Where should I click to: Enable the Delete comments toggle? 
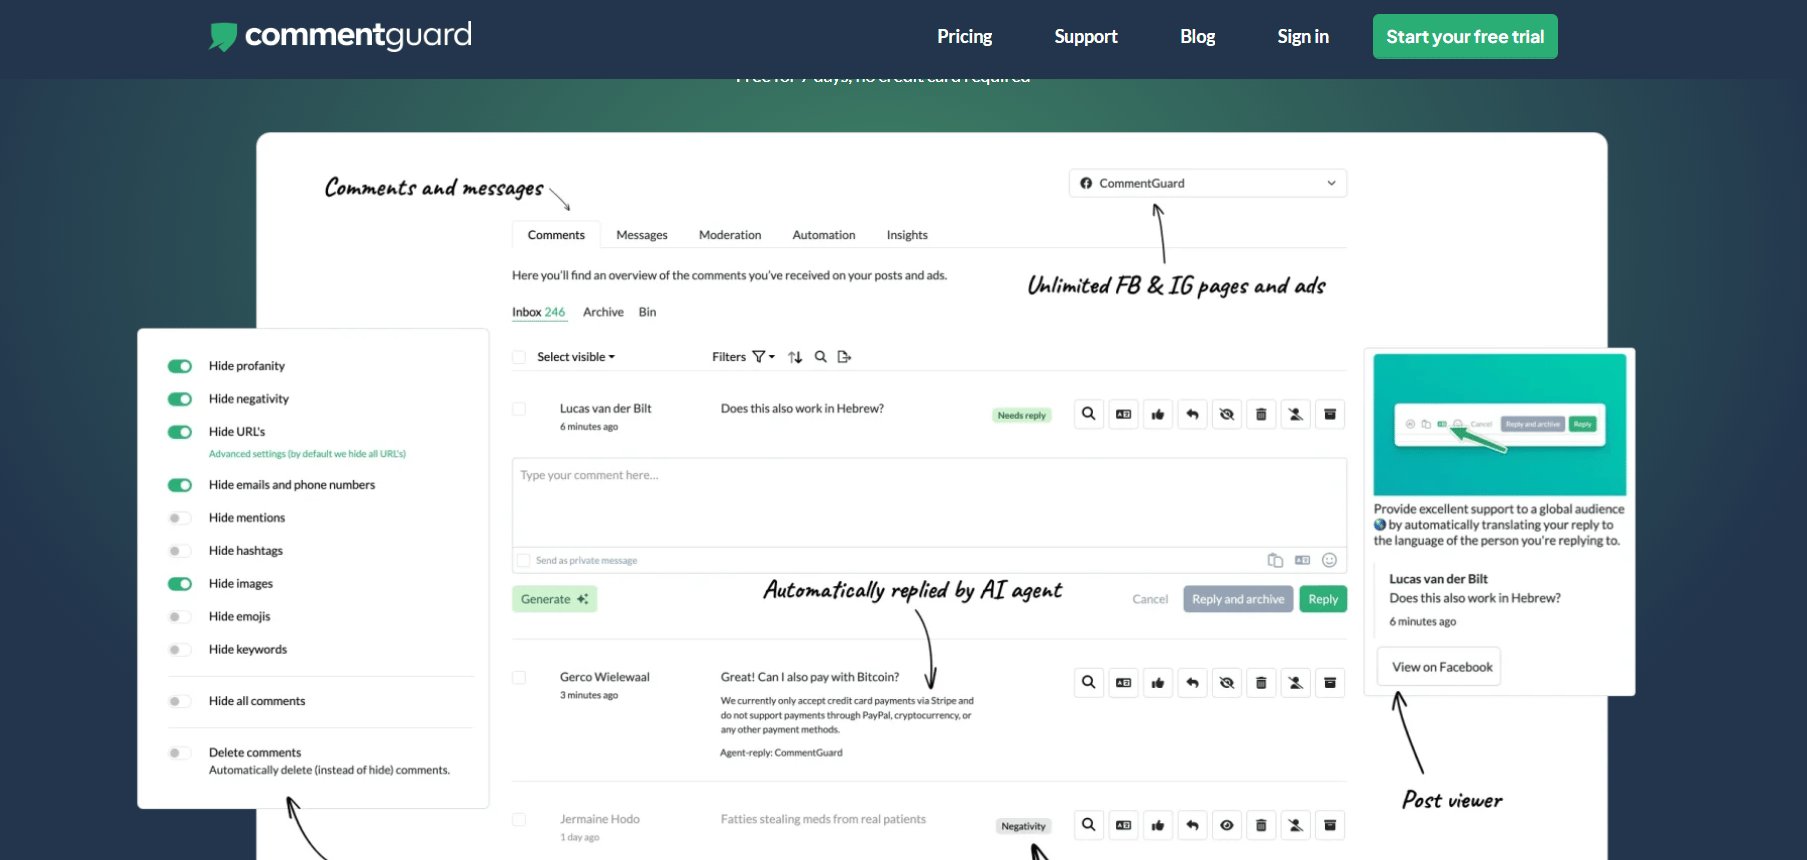pos(180,753)
